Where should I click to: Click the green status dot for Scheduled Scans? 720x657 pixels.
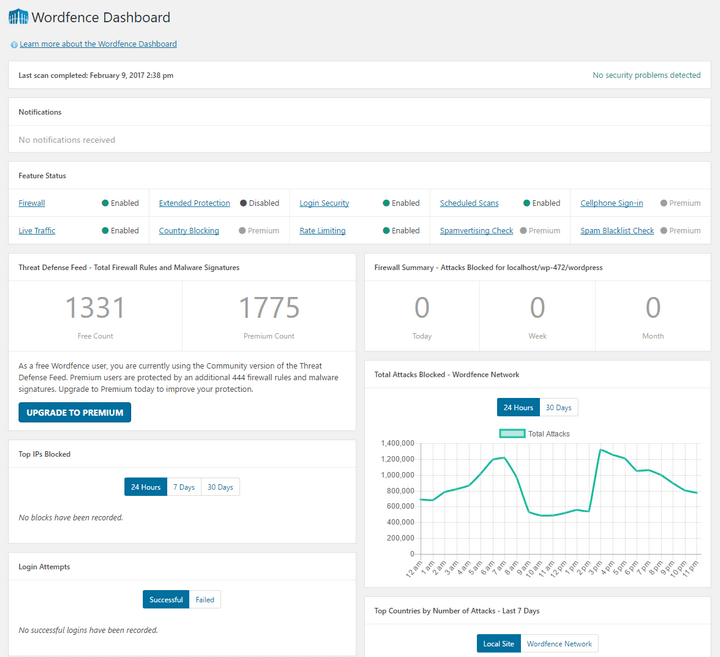click(x=527, y=203)
